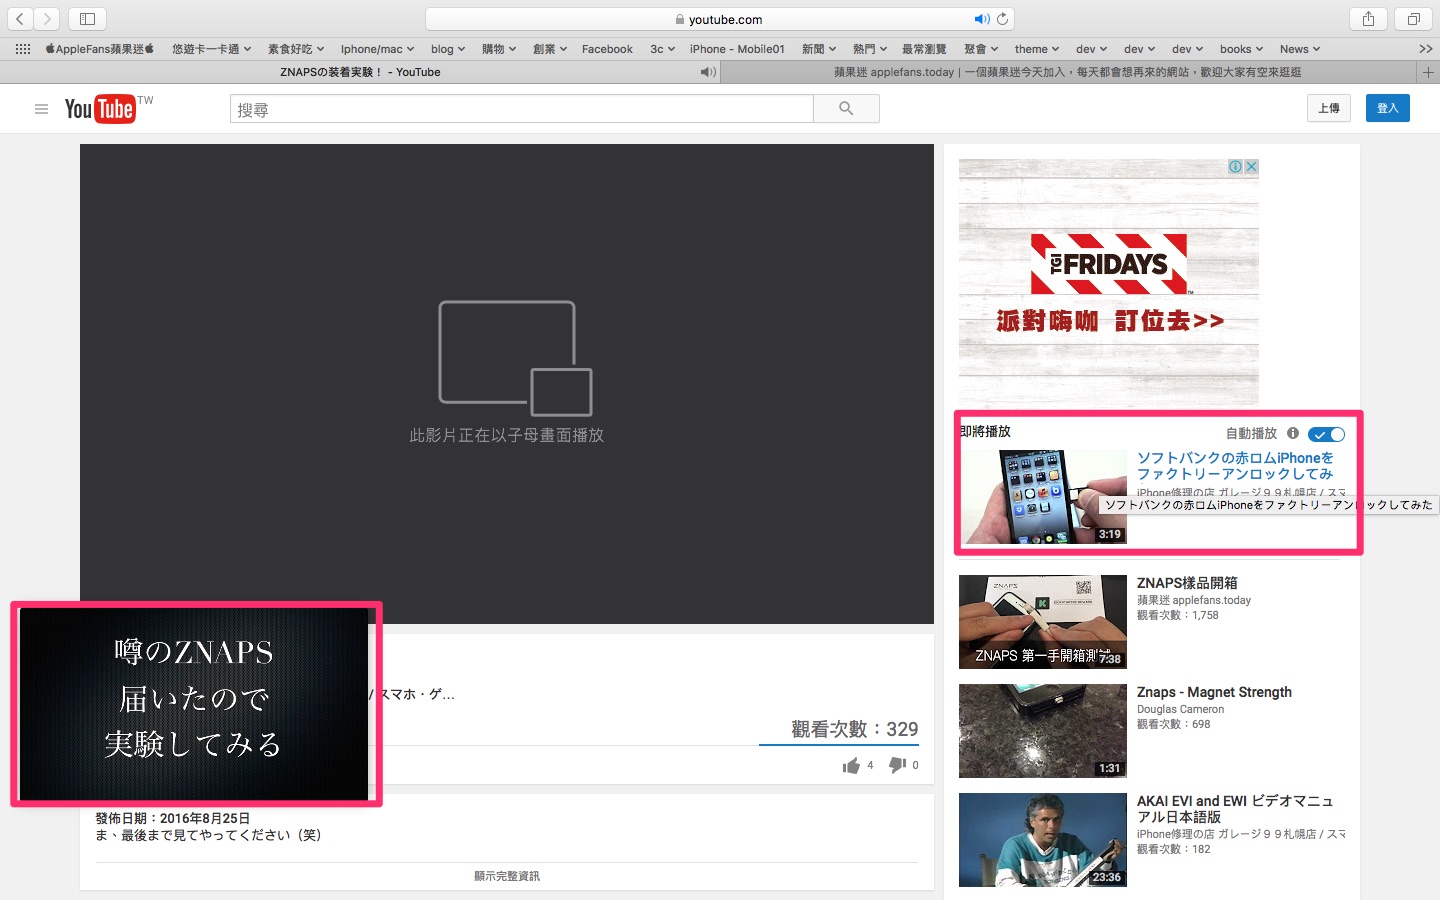This screenshot has height=900, width=1440.
Task: Switch to the ZNAPSの装着実験 YouTube tab
Action: (x=360, y=72)
